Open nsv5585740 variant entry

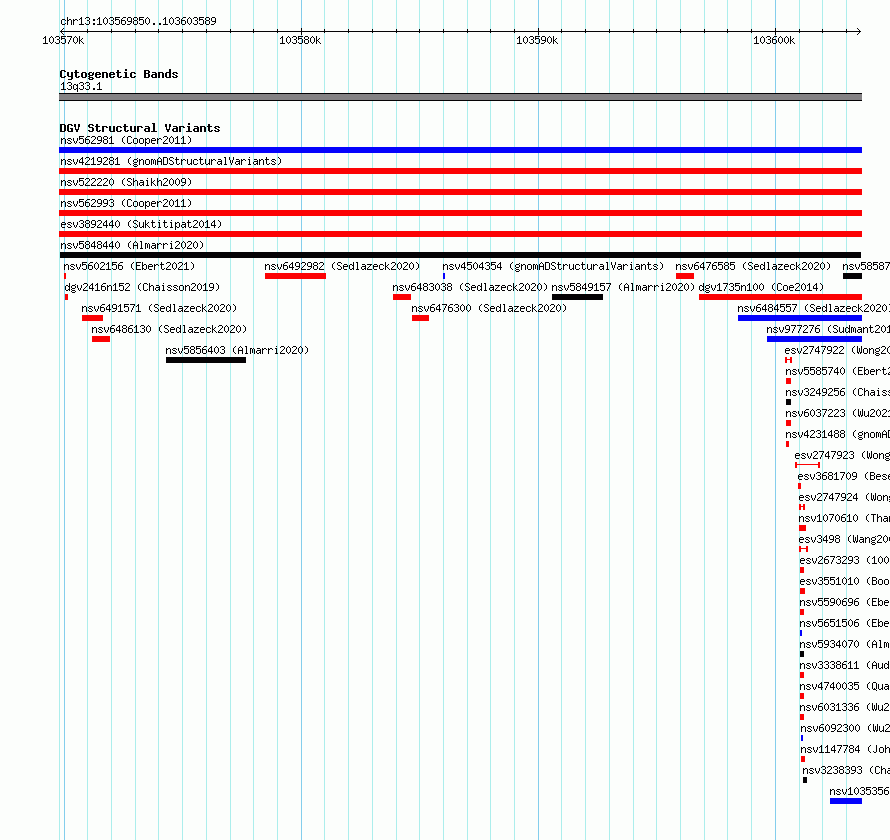pos(838,371)
